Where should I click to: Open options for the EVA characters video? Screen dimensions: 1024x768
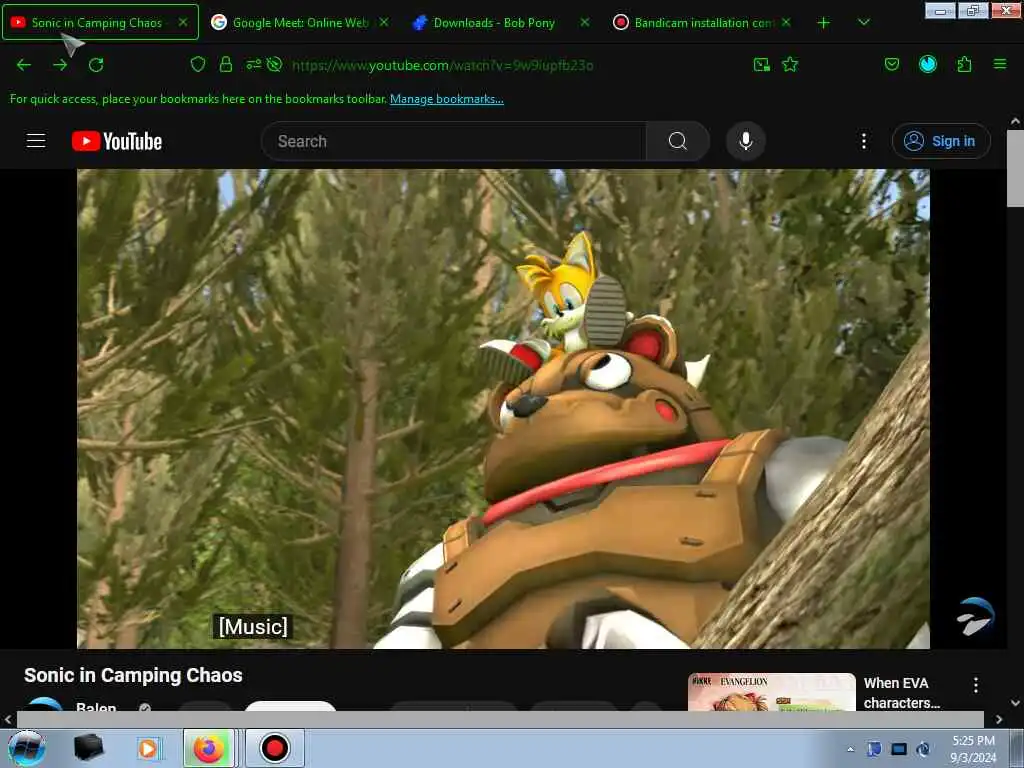coord(976,684)
